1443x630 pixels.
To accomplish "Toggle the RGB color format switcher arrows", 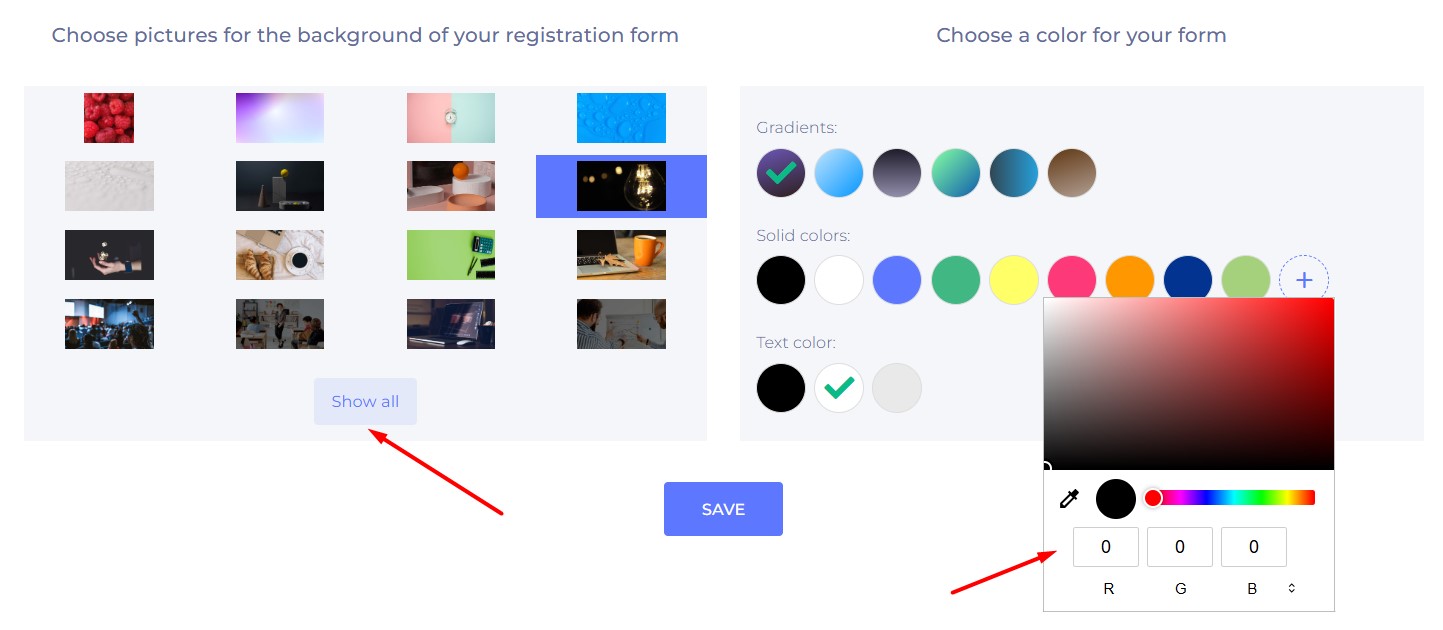I will click(x=1291, y=588).
